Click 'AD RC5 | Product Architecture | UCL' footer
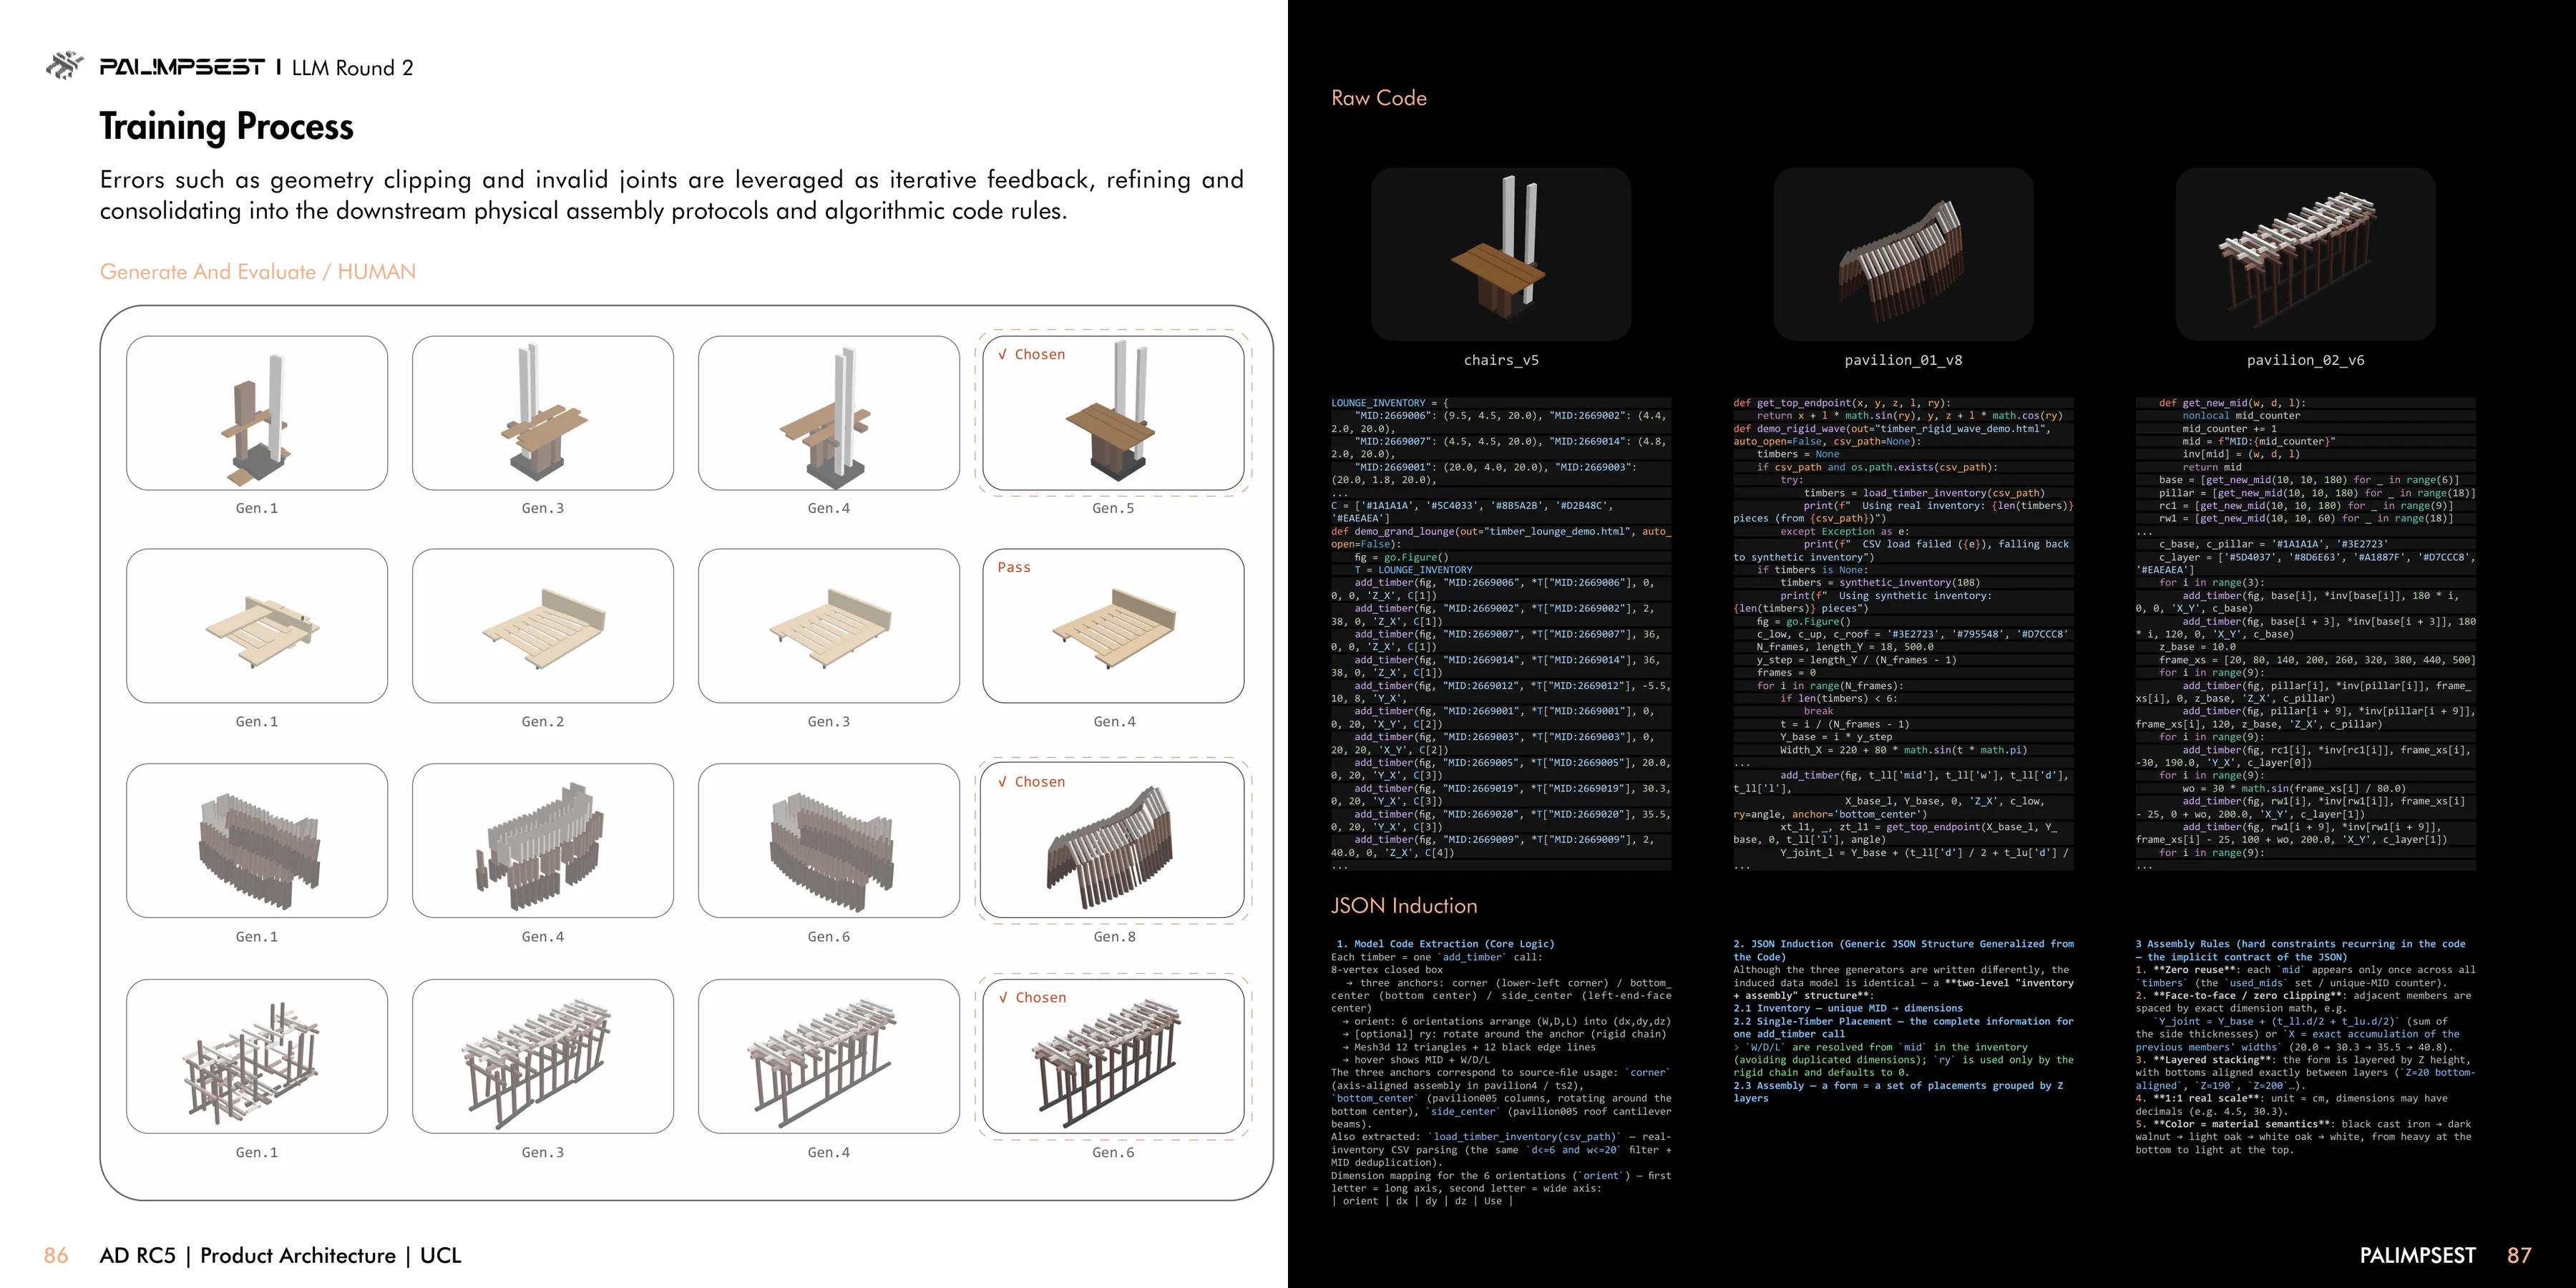This screenshot has height=1288, width=2576. click(281, 1256)
